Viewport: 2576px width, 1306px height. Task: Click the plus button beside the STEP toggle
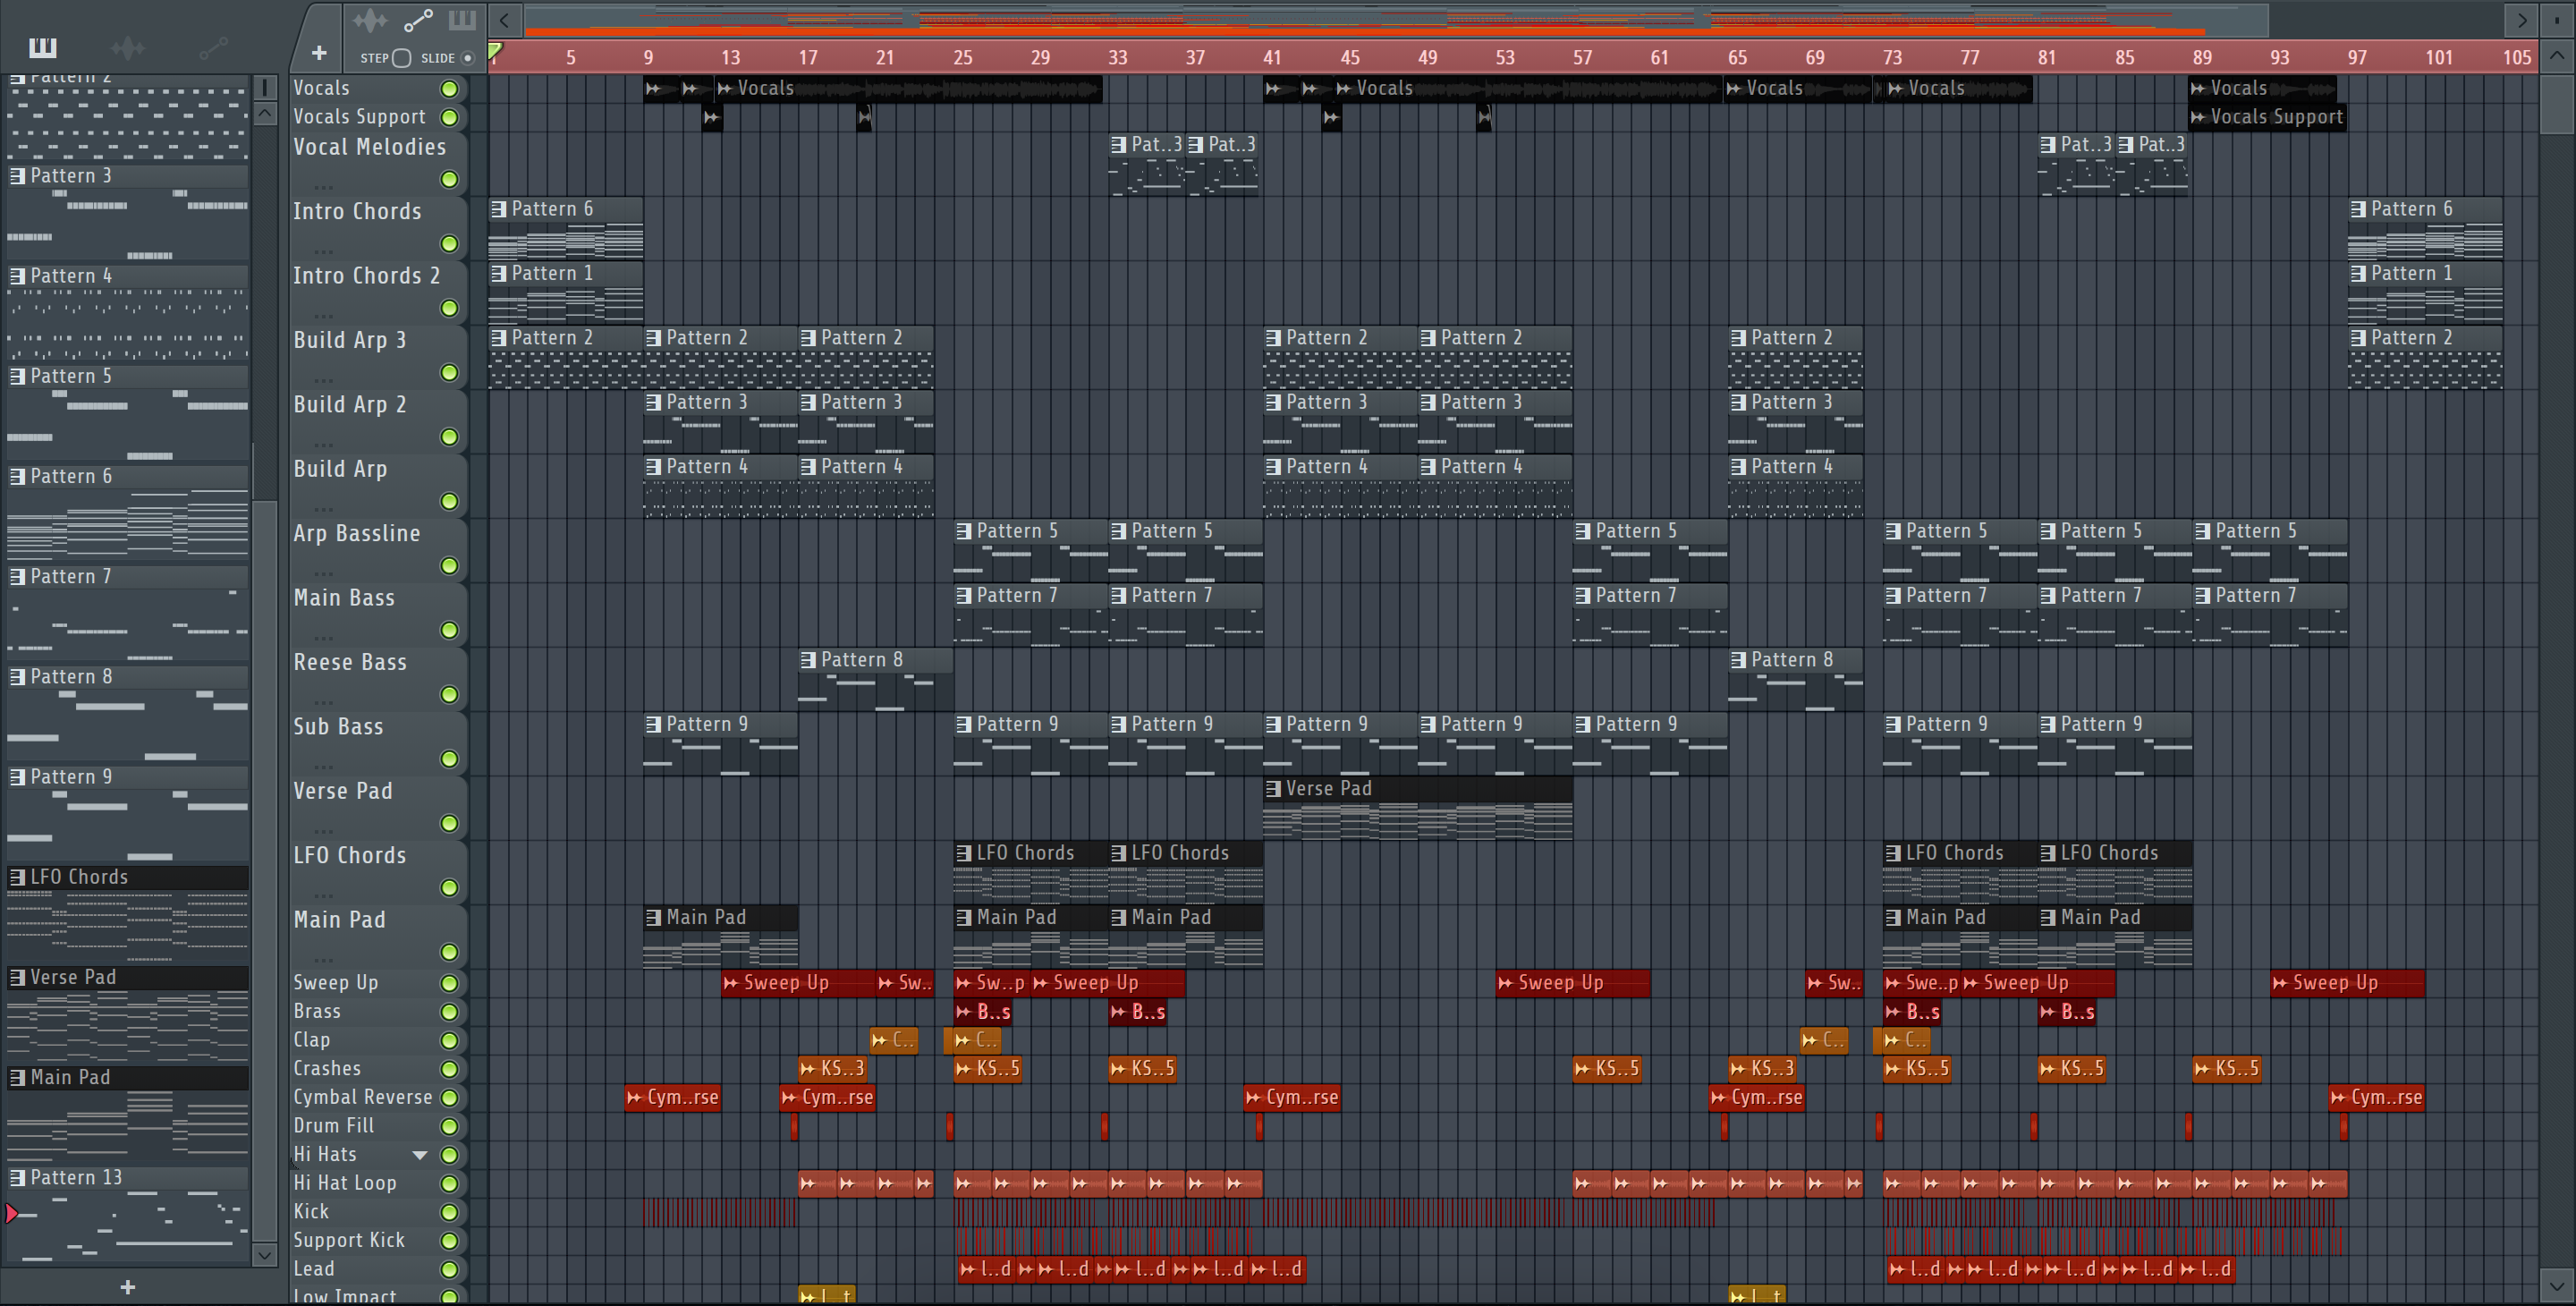coord(319,52)
